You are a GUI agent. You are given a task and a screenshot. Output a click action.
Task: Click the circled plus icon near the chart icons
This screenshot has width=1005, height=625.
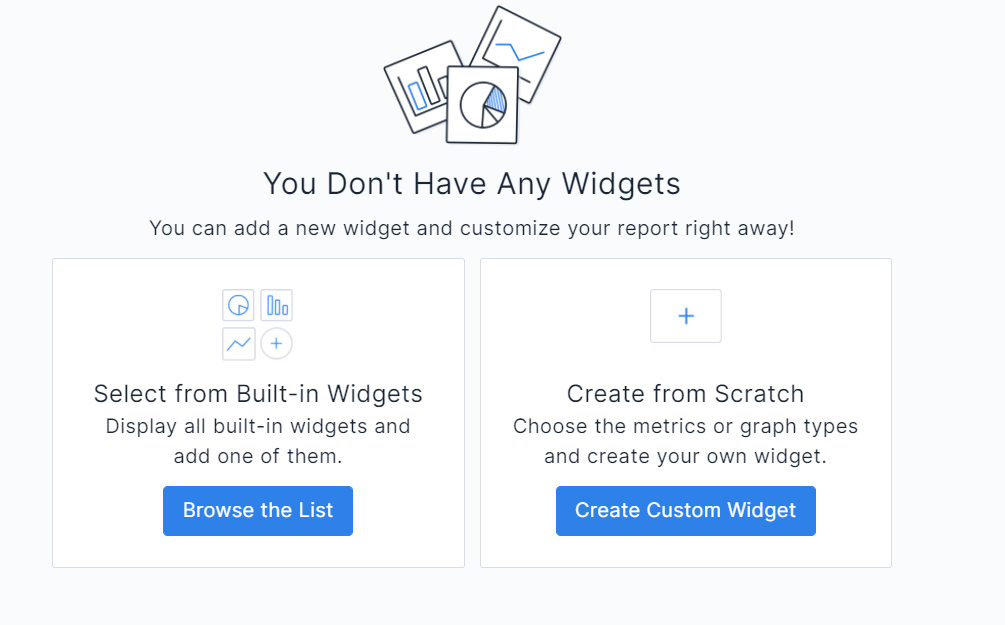[276, 343]
